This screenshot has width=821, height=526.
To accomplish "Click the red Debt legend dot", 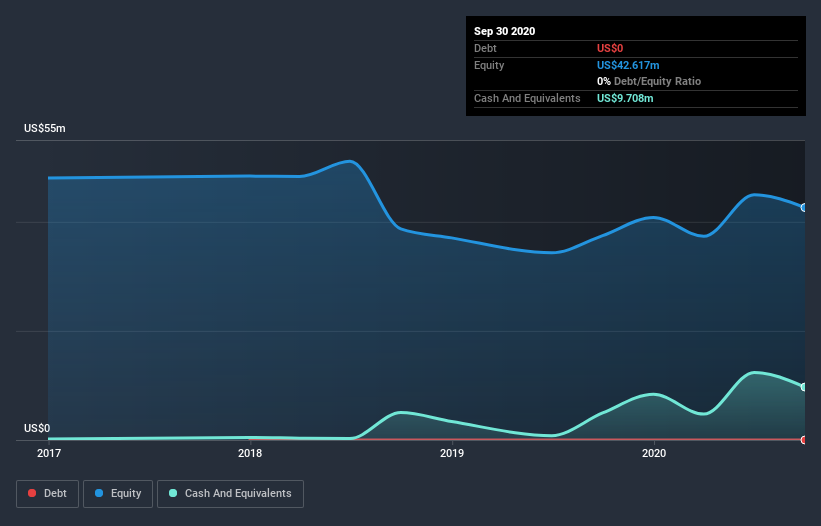I will tap(32, 493).
